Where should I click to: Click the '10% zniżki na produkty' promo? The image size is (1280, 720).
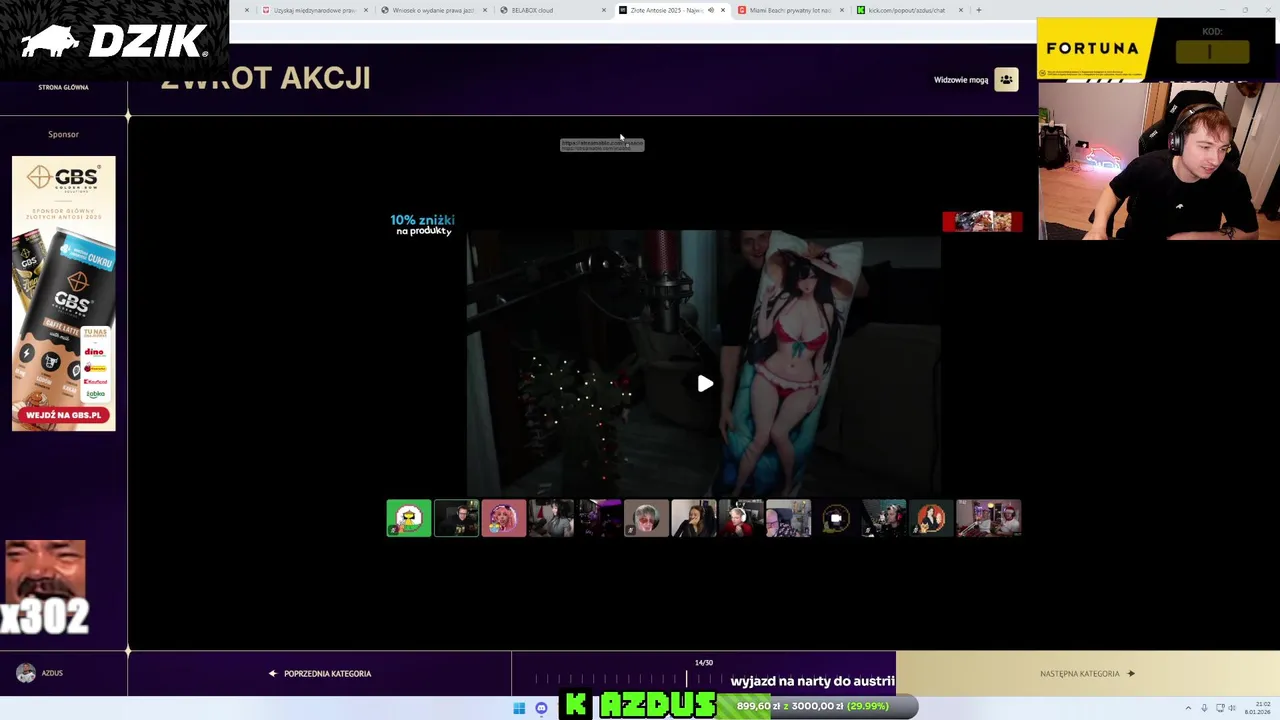coord(422,224)
